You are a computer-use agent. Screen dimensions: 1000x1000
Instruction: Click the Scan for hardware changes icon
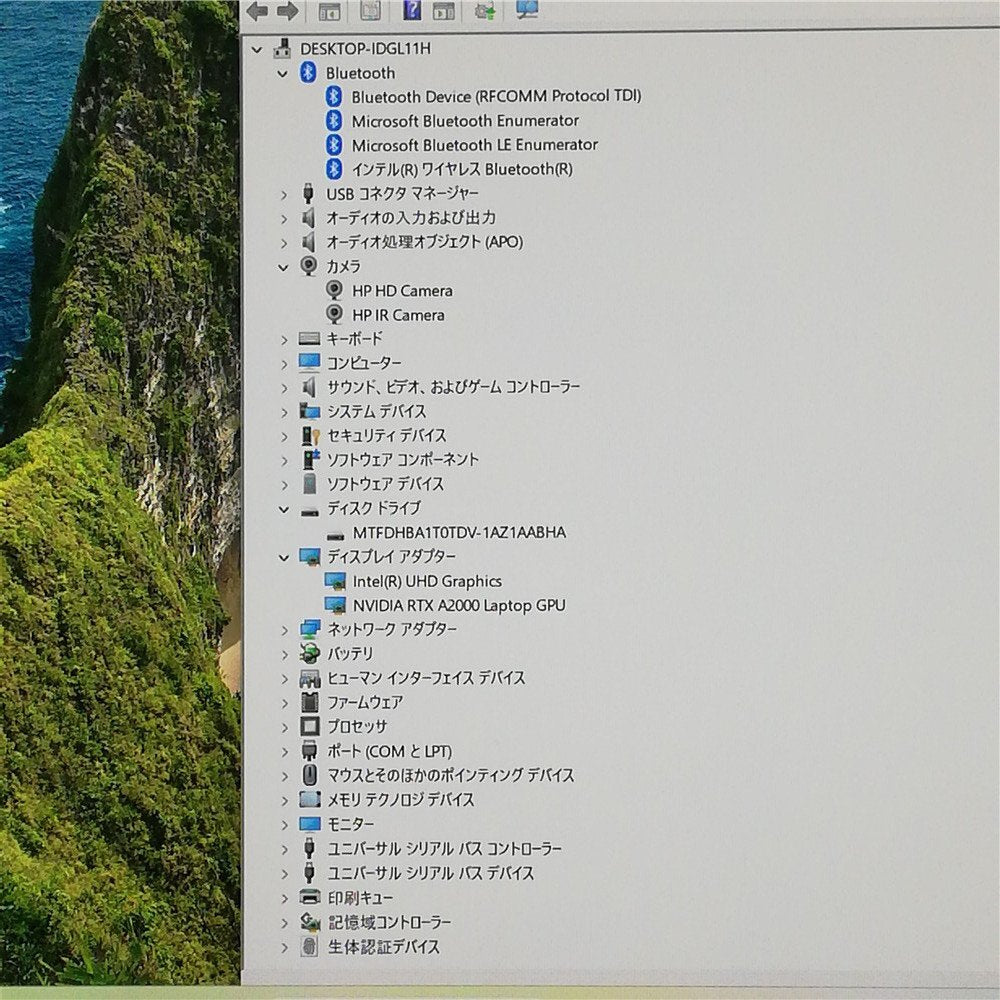(x=527, y=13)
